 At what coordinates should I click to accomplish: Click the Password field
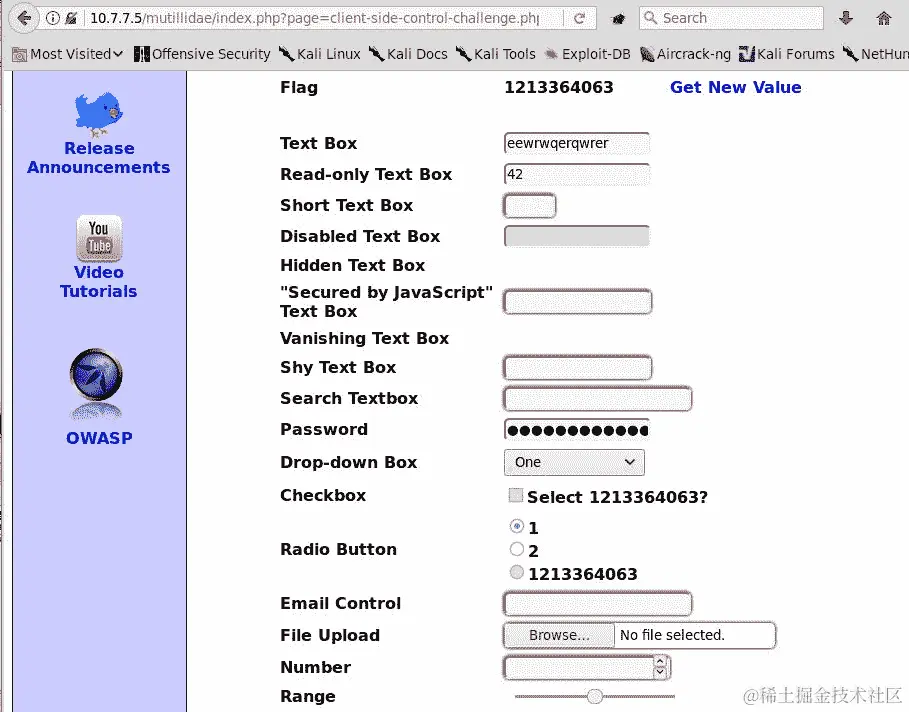[577, 430]
